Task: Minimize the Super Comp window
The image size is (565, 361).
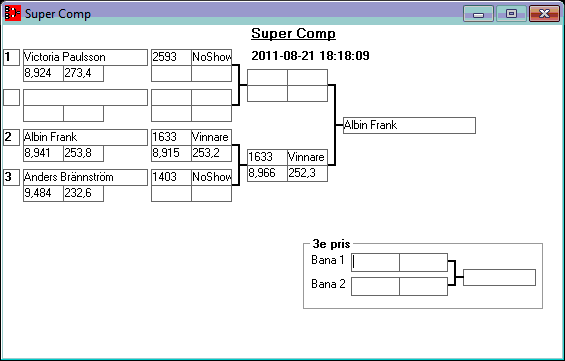Action: click(x=478, y=14)
